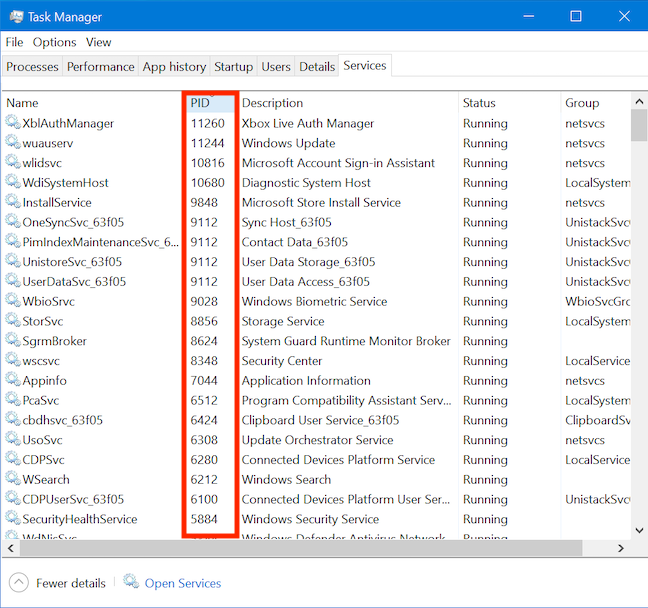The width and height of the screenshot is (648, 608).
Task: Click the wlidsvc service gear icon
Action: click(13, 162)
